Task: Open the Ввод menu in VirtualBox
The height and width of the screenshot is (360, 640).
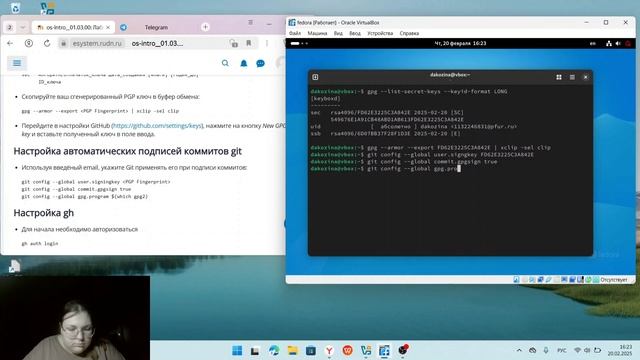Action: coord(355,33)
